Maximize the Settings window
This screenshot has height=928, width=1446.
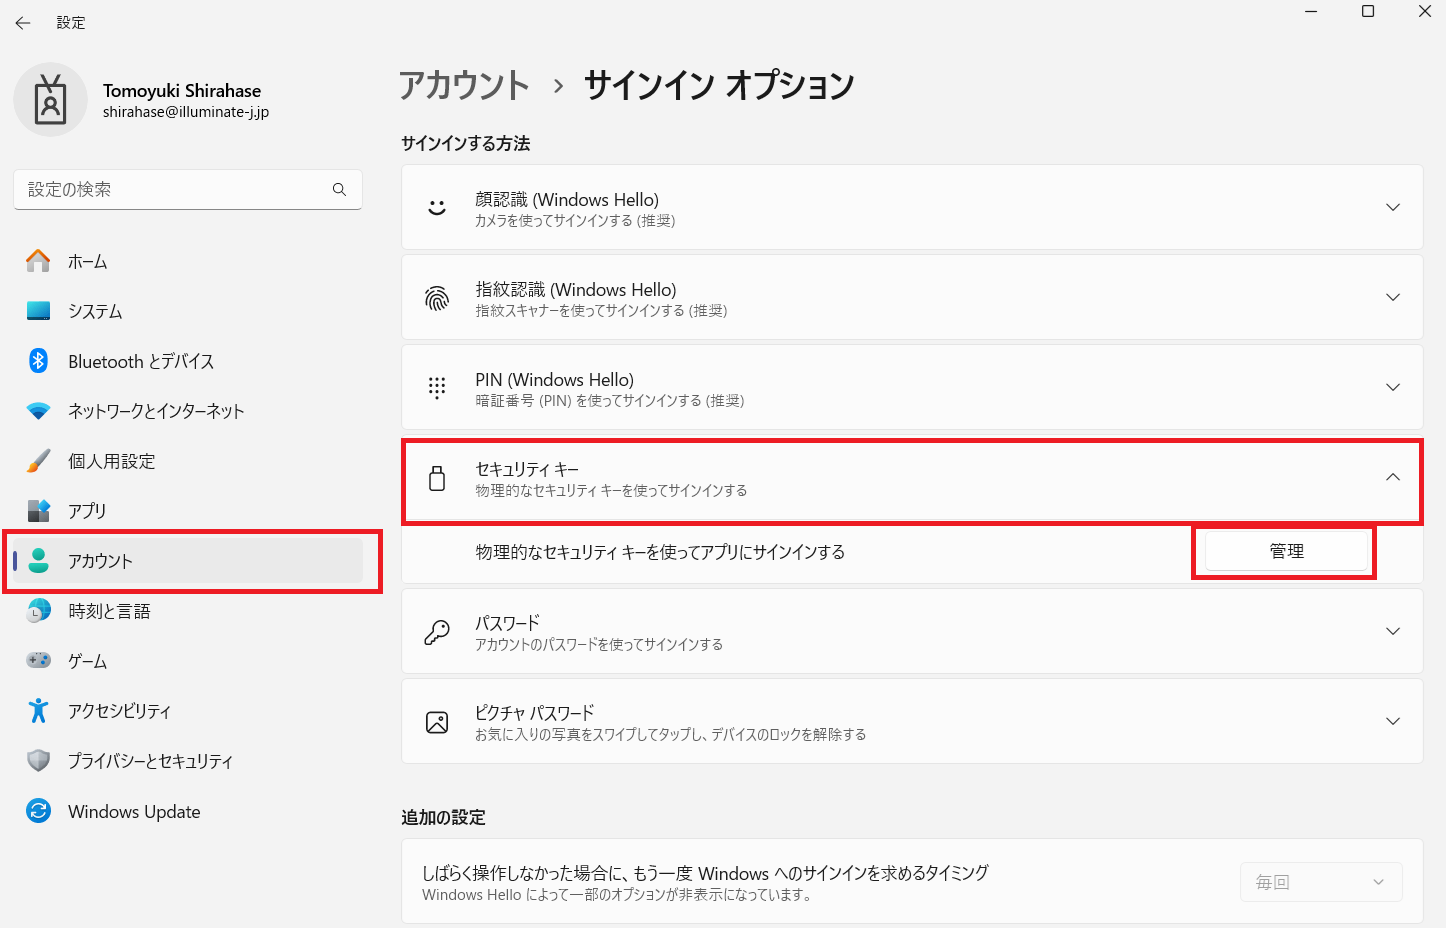(1368, 11)
